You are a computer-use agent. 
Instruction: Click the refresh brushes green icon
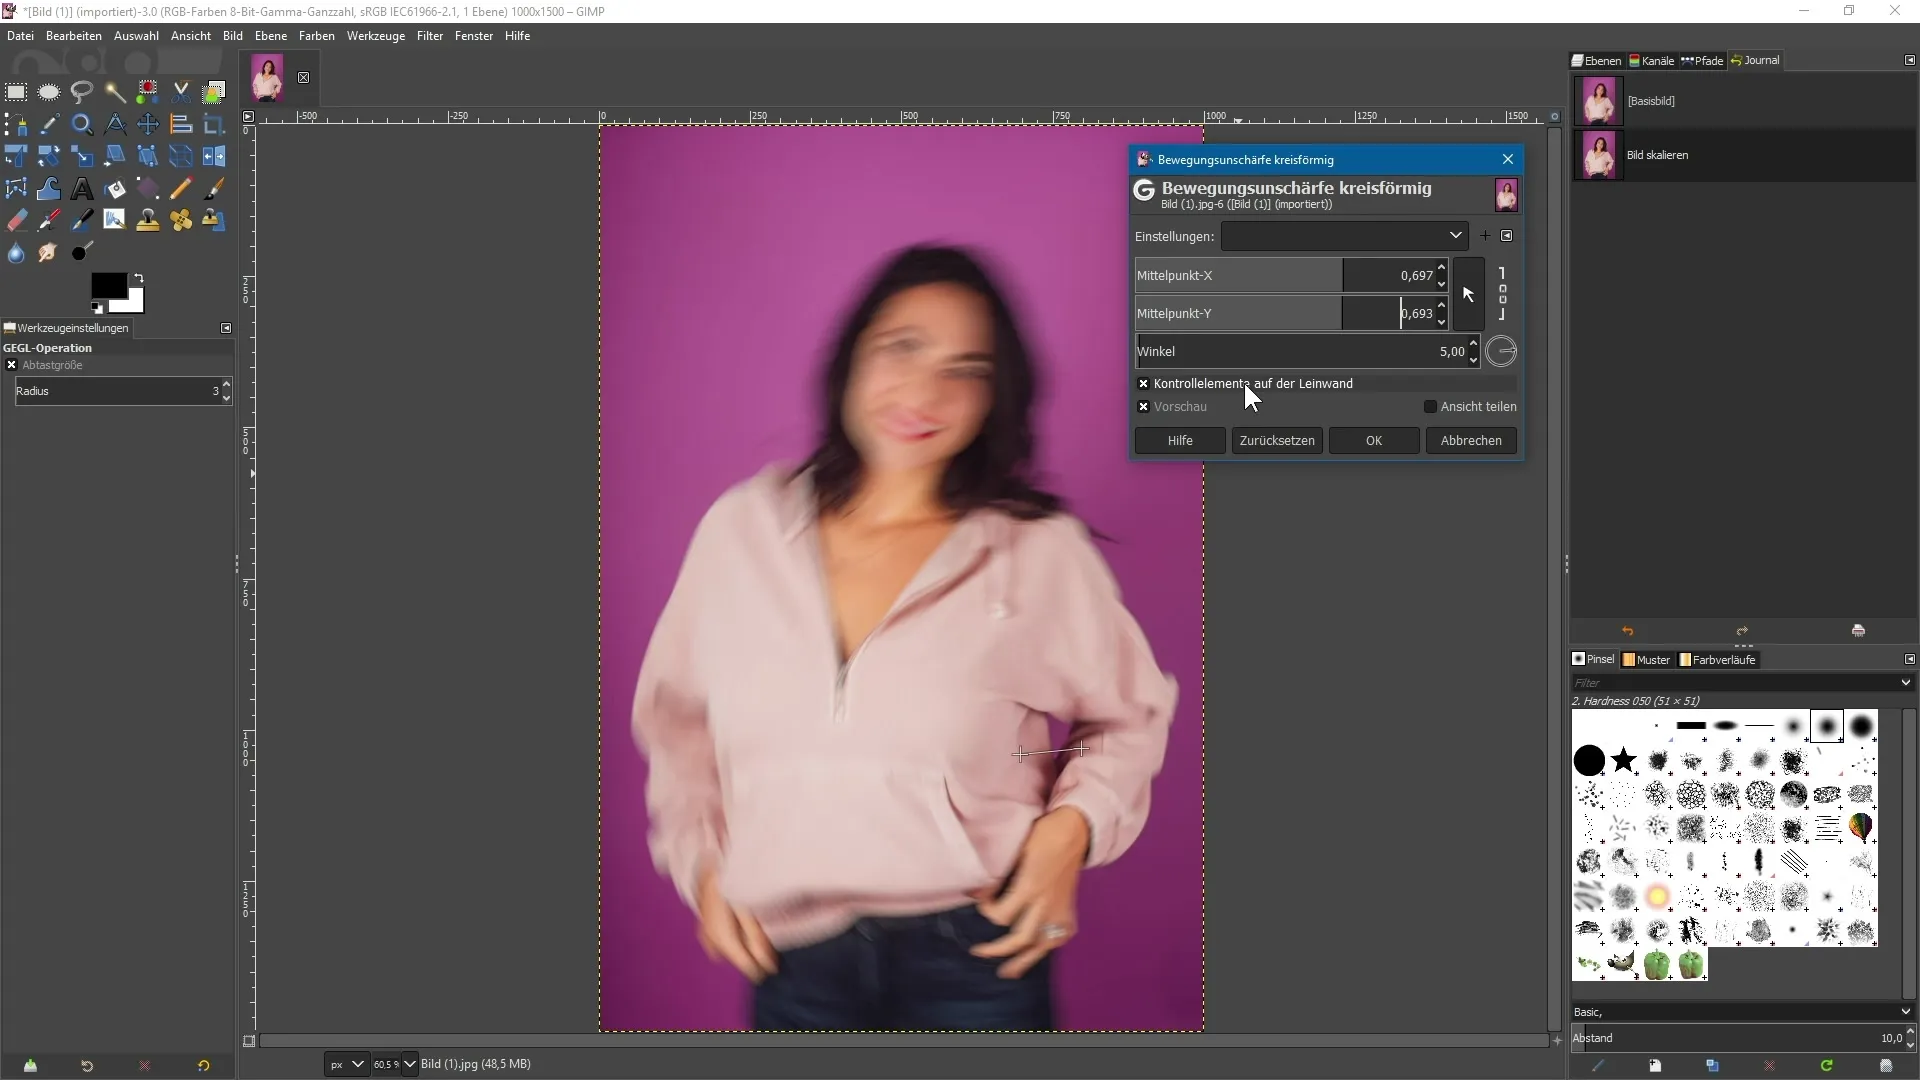pos(1826,1066)
